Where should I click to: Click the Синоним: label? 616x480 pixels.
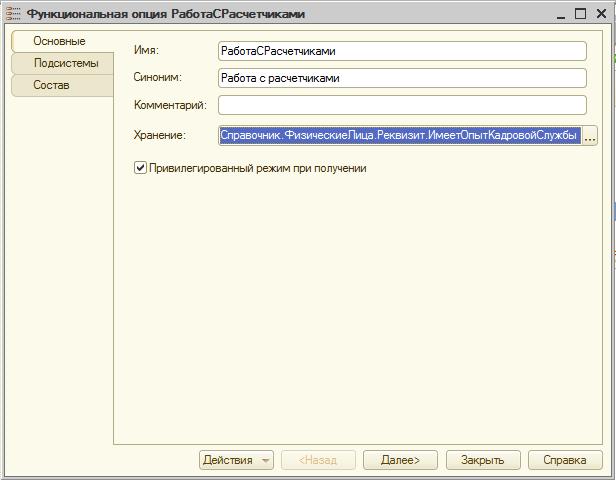click(x=158, y=77)
